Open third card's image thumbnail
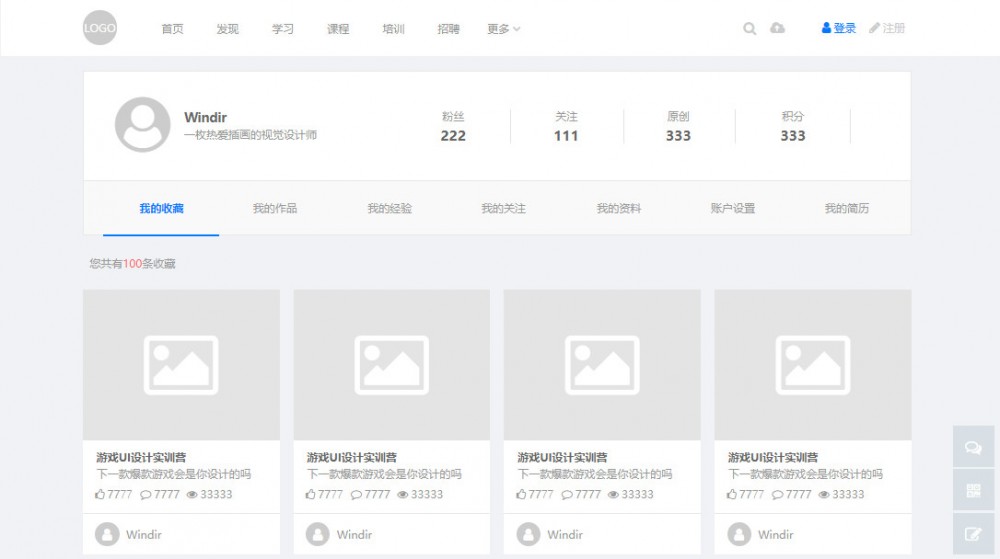 602,365
